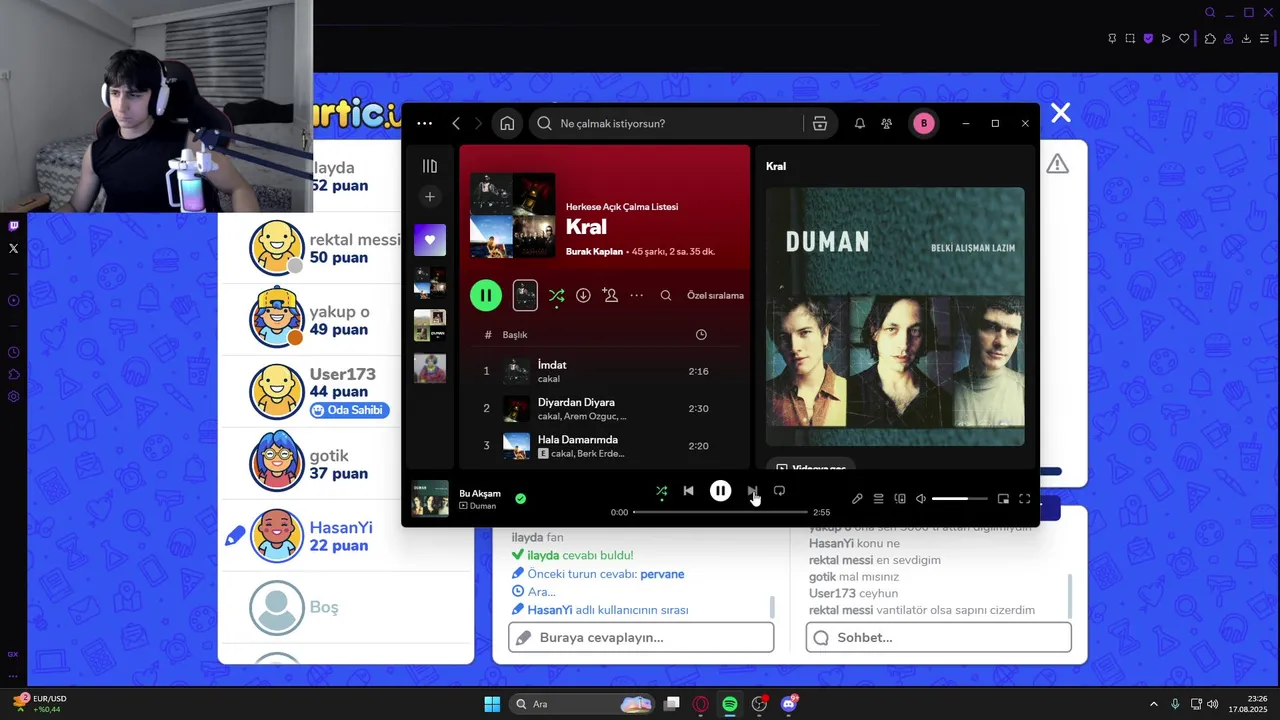The image size is (1280, 720).
Task: Skip to the previous track
Action: pyautogui.click(x=688, y=491)
